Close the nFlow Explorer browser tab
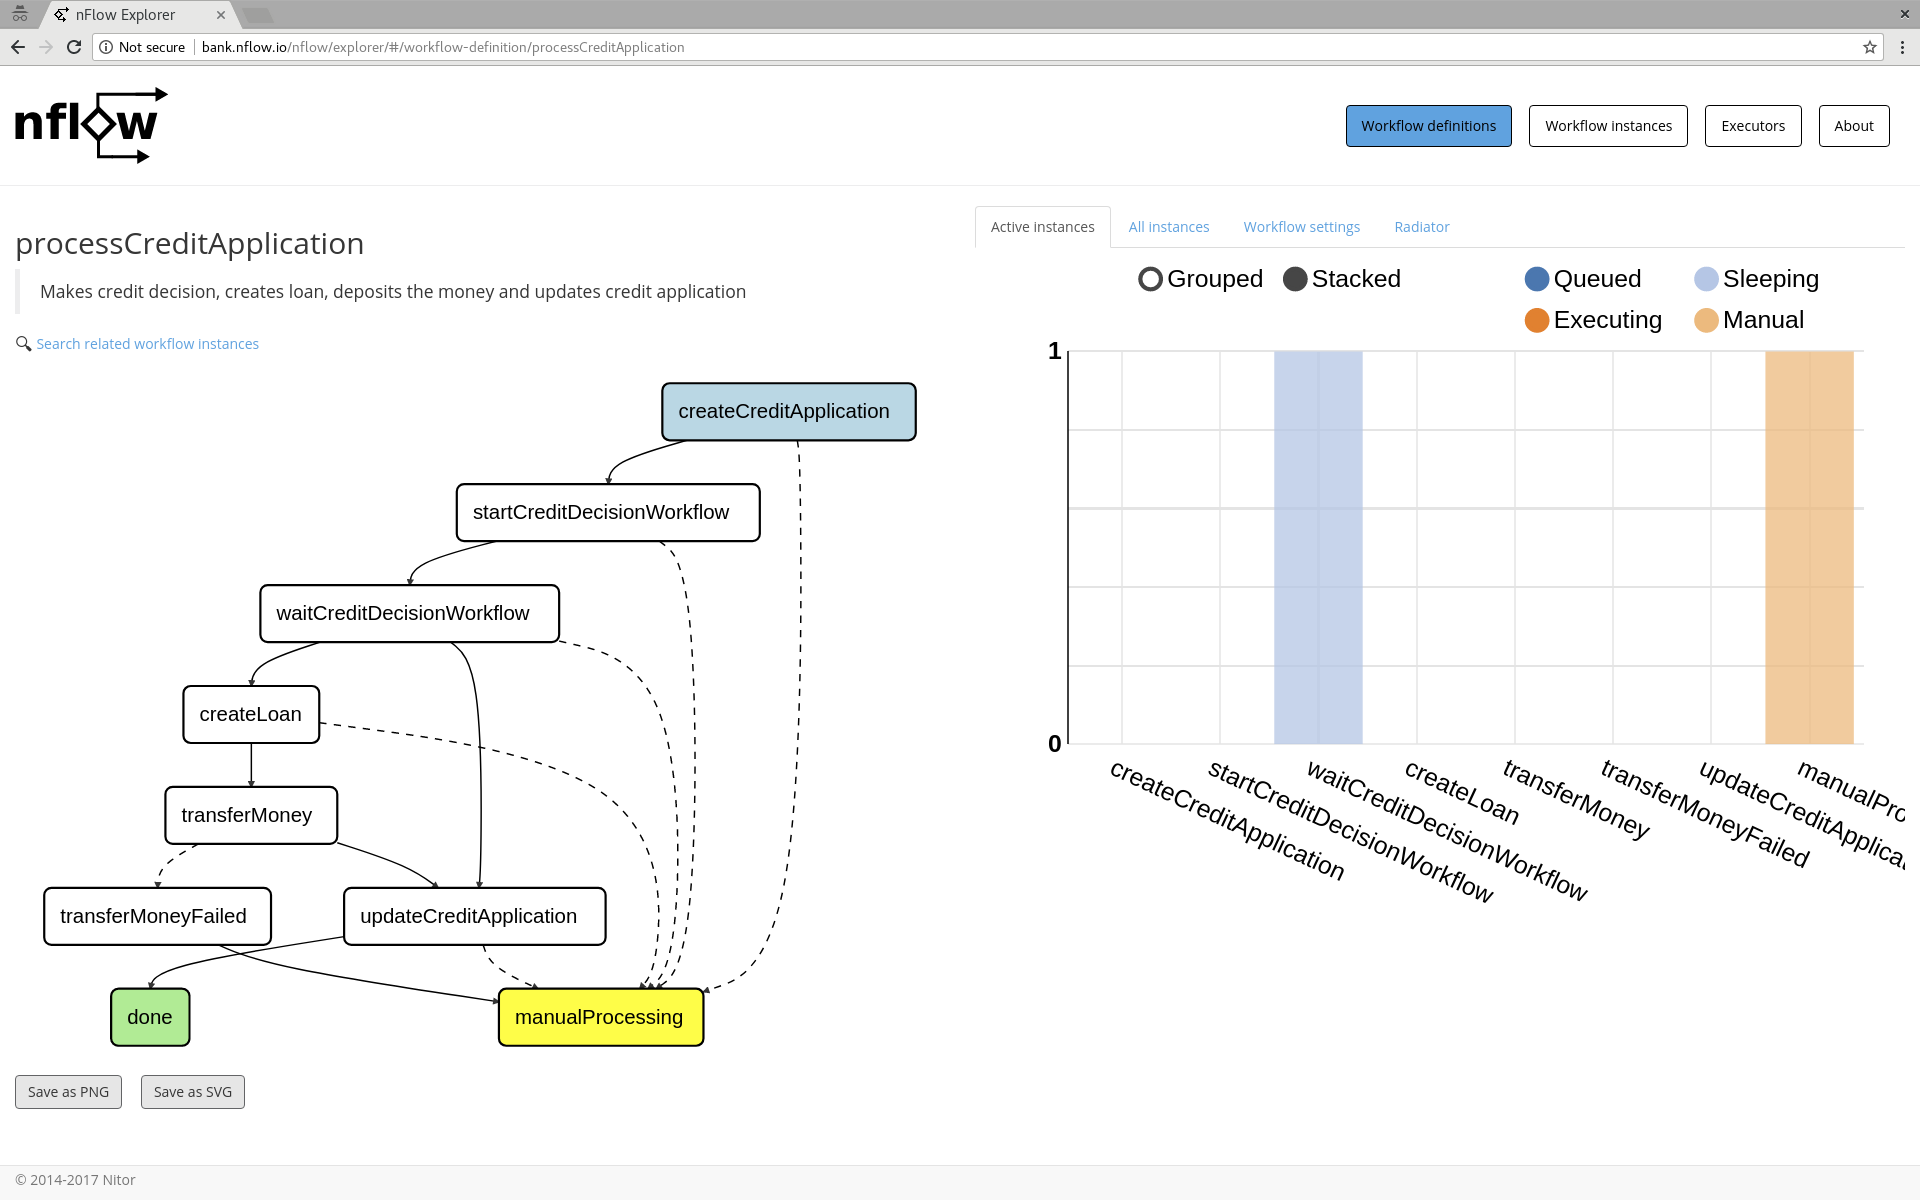Viewport: 1920px width, 1200px height. [x=221, y=15]
